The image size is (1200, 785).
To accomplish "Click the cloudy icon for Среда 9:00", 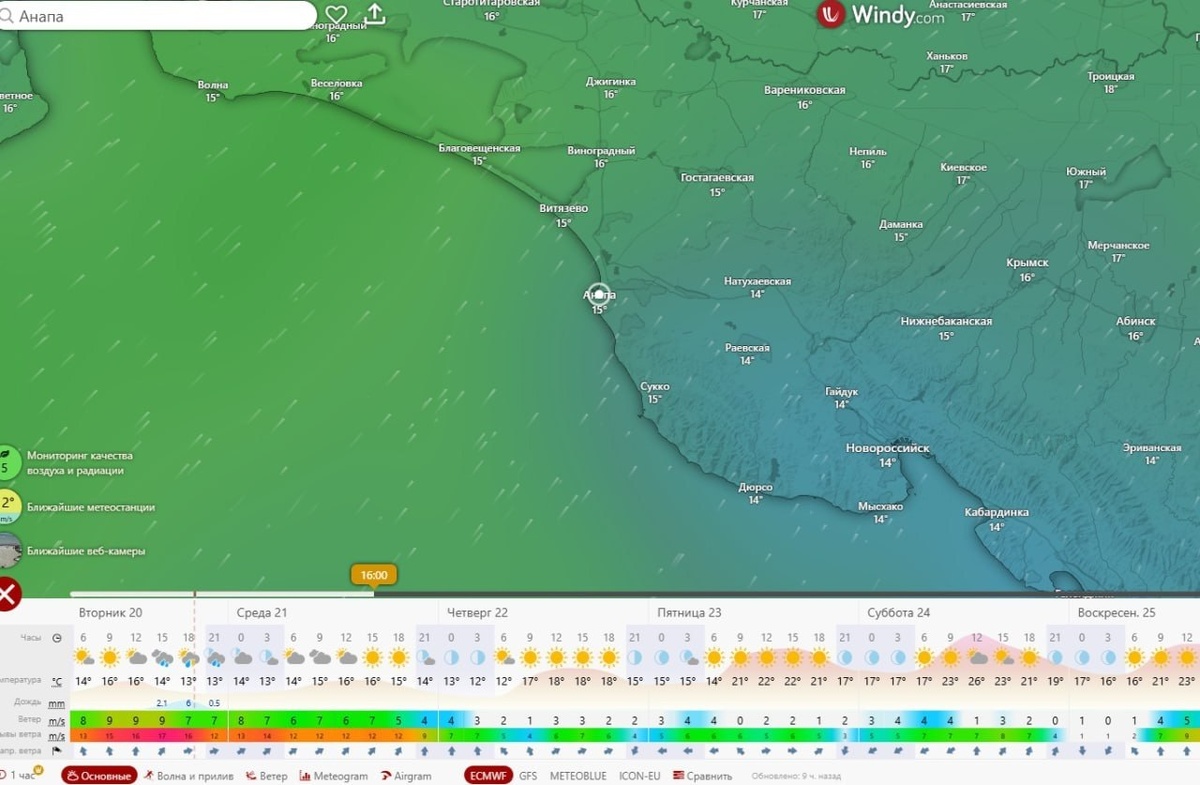I will click(320, 658).
